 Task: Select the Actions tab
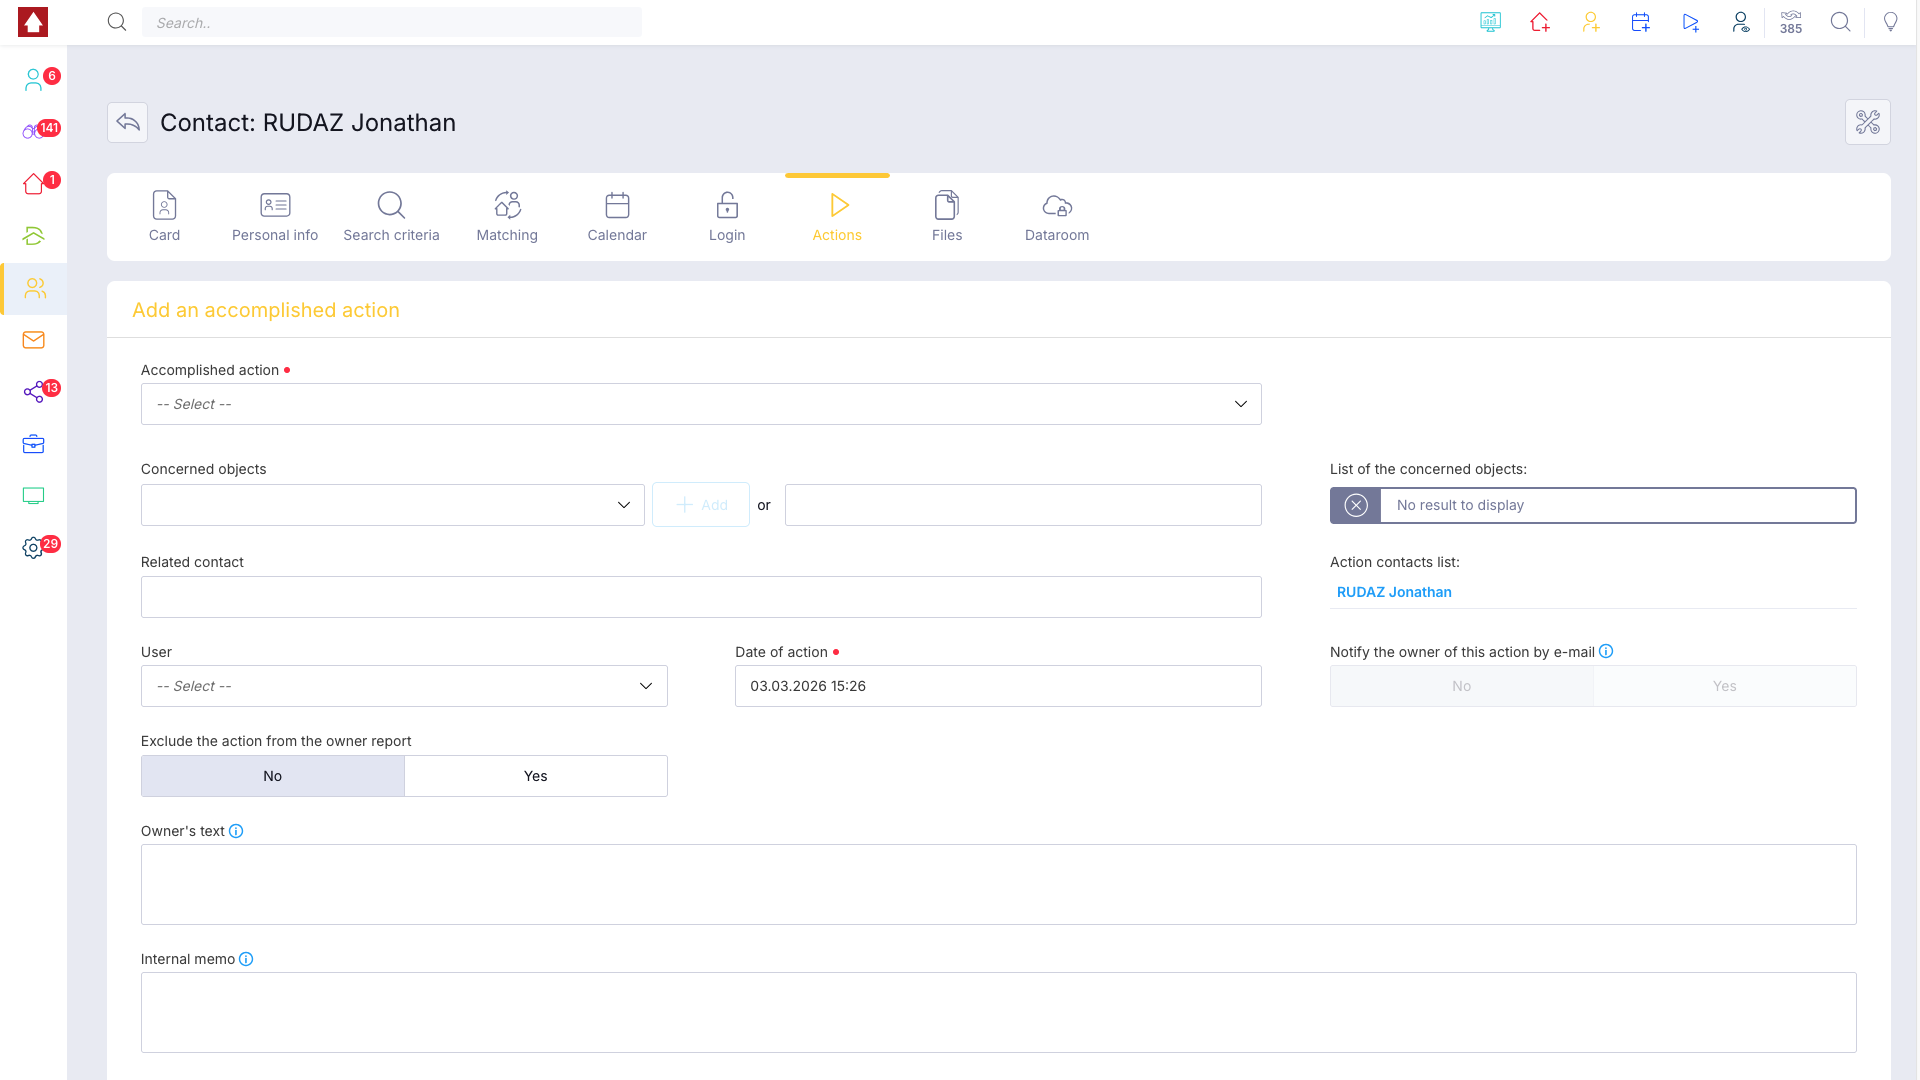tap(837, 217)
